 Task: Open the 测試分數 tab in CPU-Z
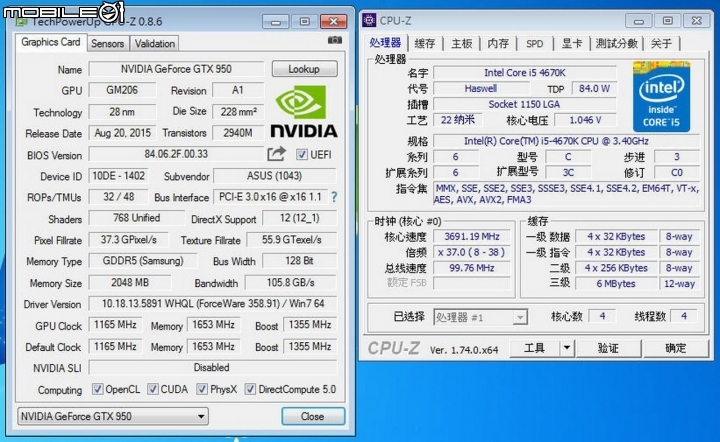tap(617, 44)
